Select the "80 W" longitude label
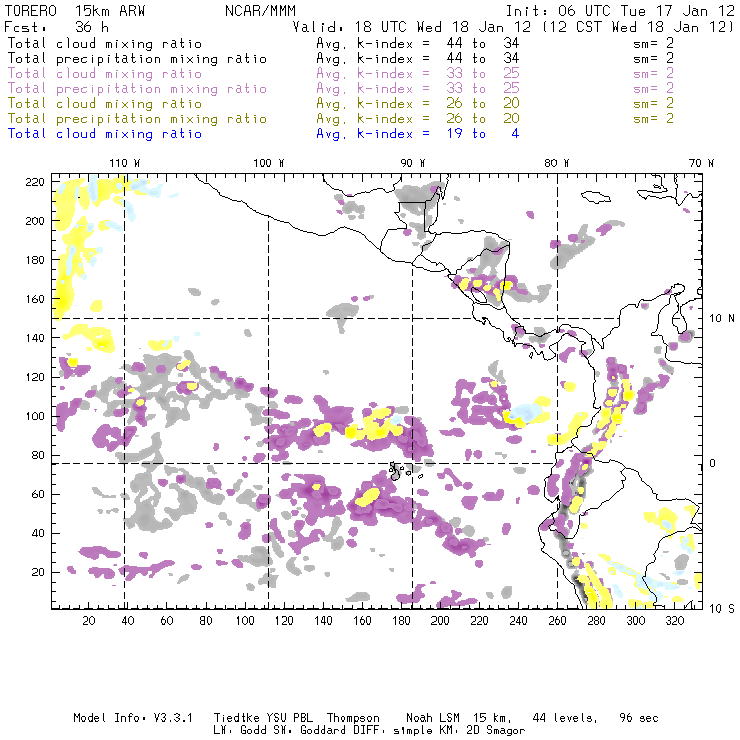Screen dimensions: 740x740 pos(556,163)
